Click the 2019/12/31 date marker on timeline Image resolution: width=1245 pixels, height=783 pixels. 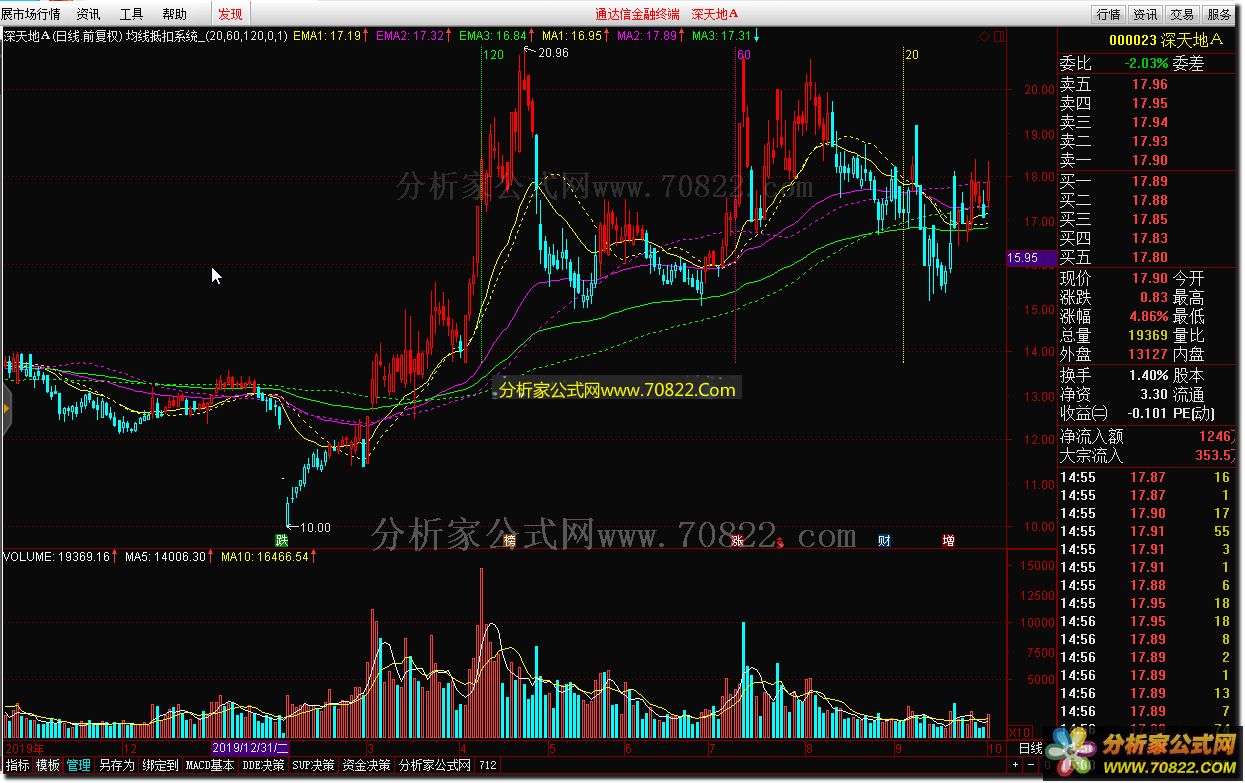[250, 748]
